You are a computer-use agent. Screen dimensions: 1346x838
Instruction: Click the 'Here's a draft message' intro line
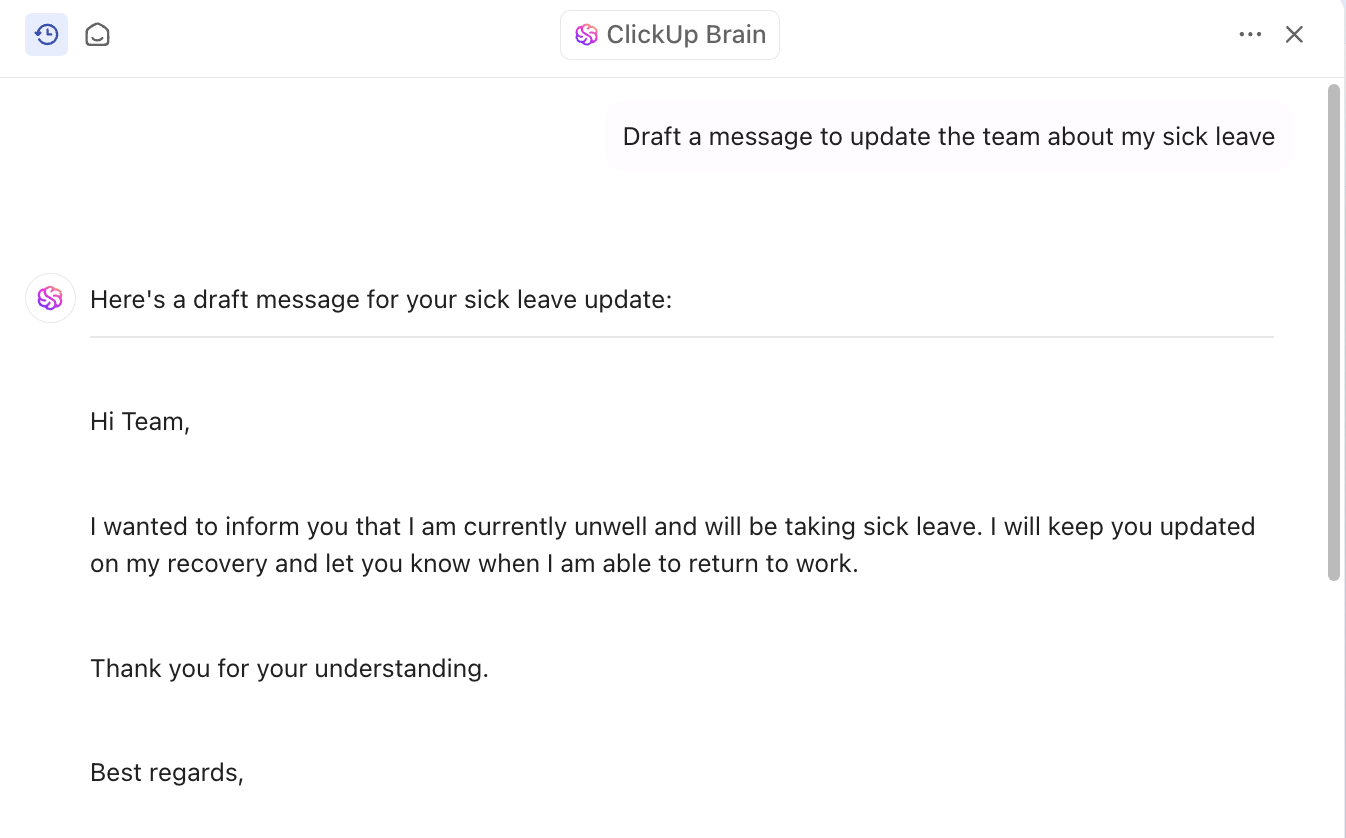pyautogui.click(x=381, y=299)
